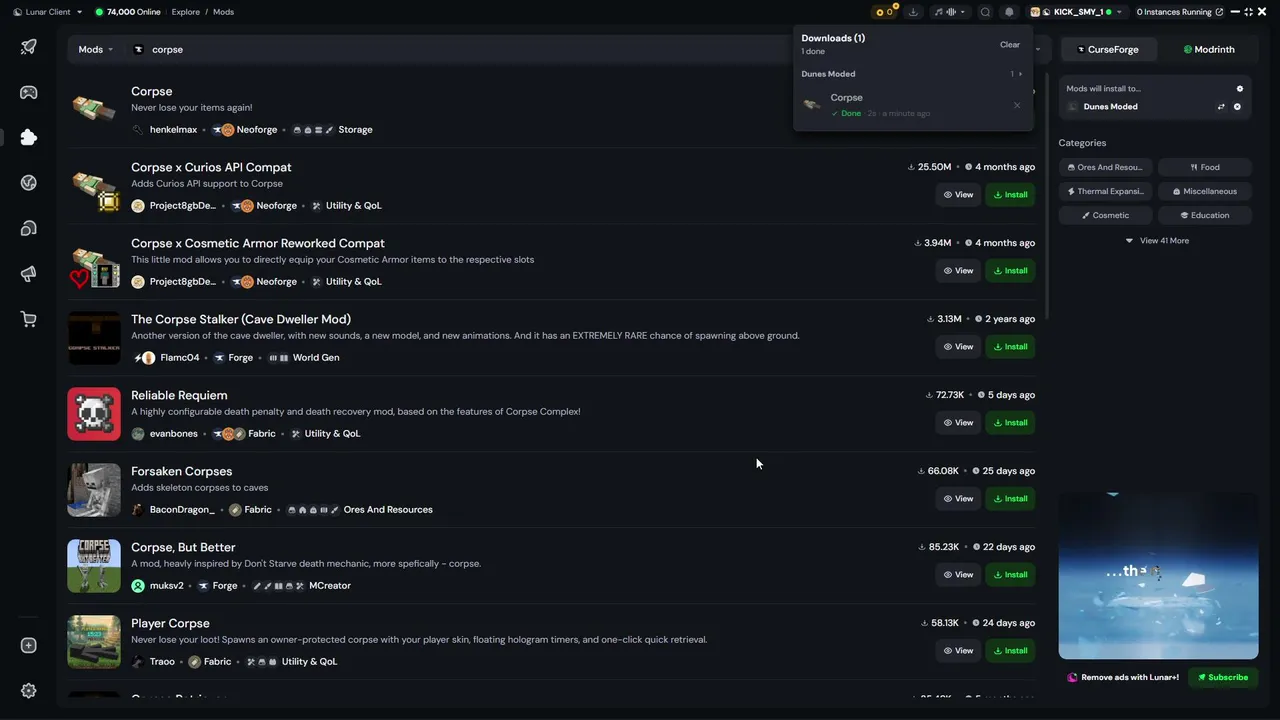Install Reliable Requiem mod
This screenshot has height=720, width=1280.
pos(1010,423)
